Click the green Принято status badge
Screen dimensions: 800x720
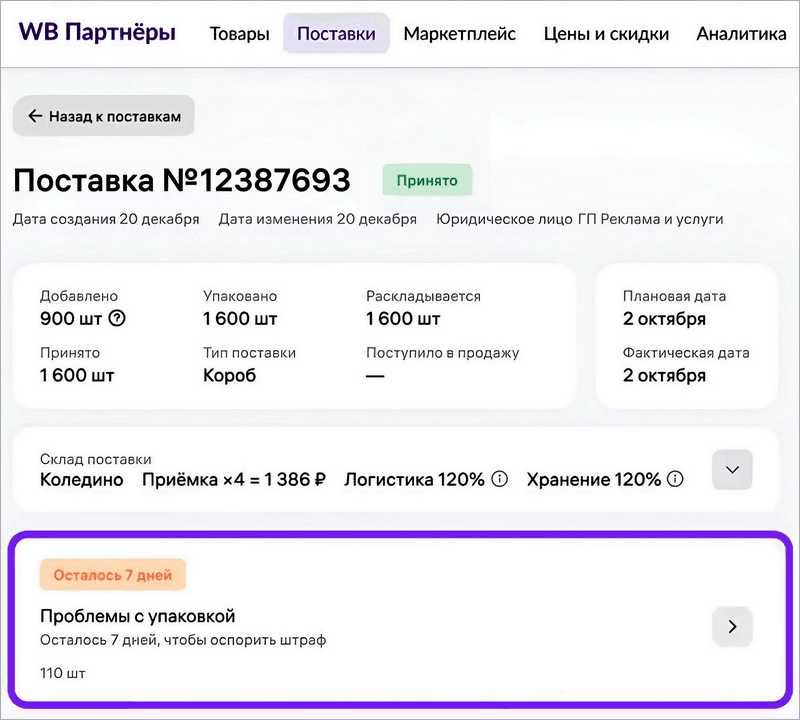(x=427, y=181)
